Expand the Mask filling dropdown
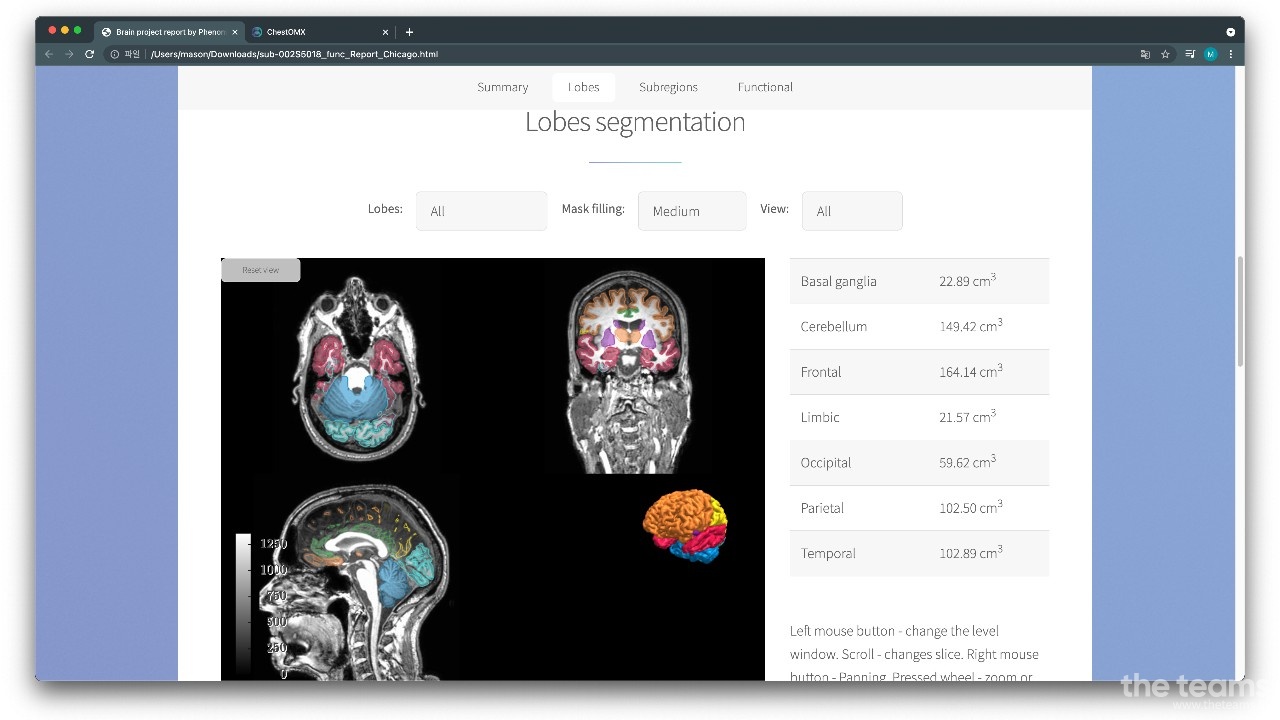This screenshot has width=1280, height=720. (x=691, y=211)
